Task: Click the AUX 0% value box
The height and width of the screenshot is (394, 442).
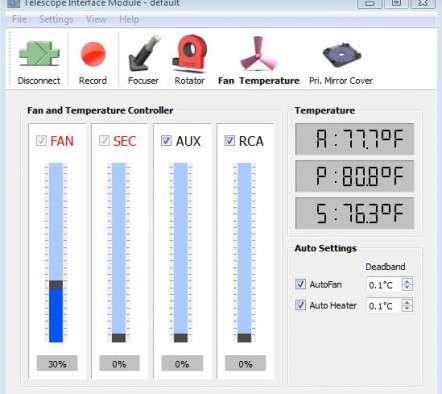Action: coord(182,363)
